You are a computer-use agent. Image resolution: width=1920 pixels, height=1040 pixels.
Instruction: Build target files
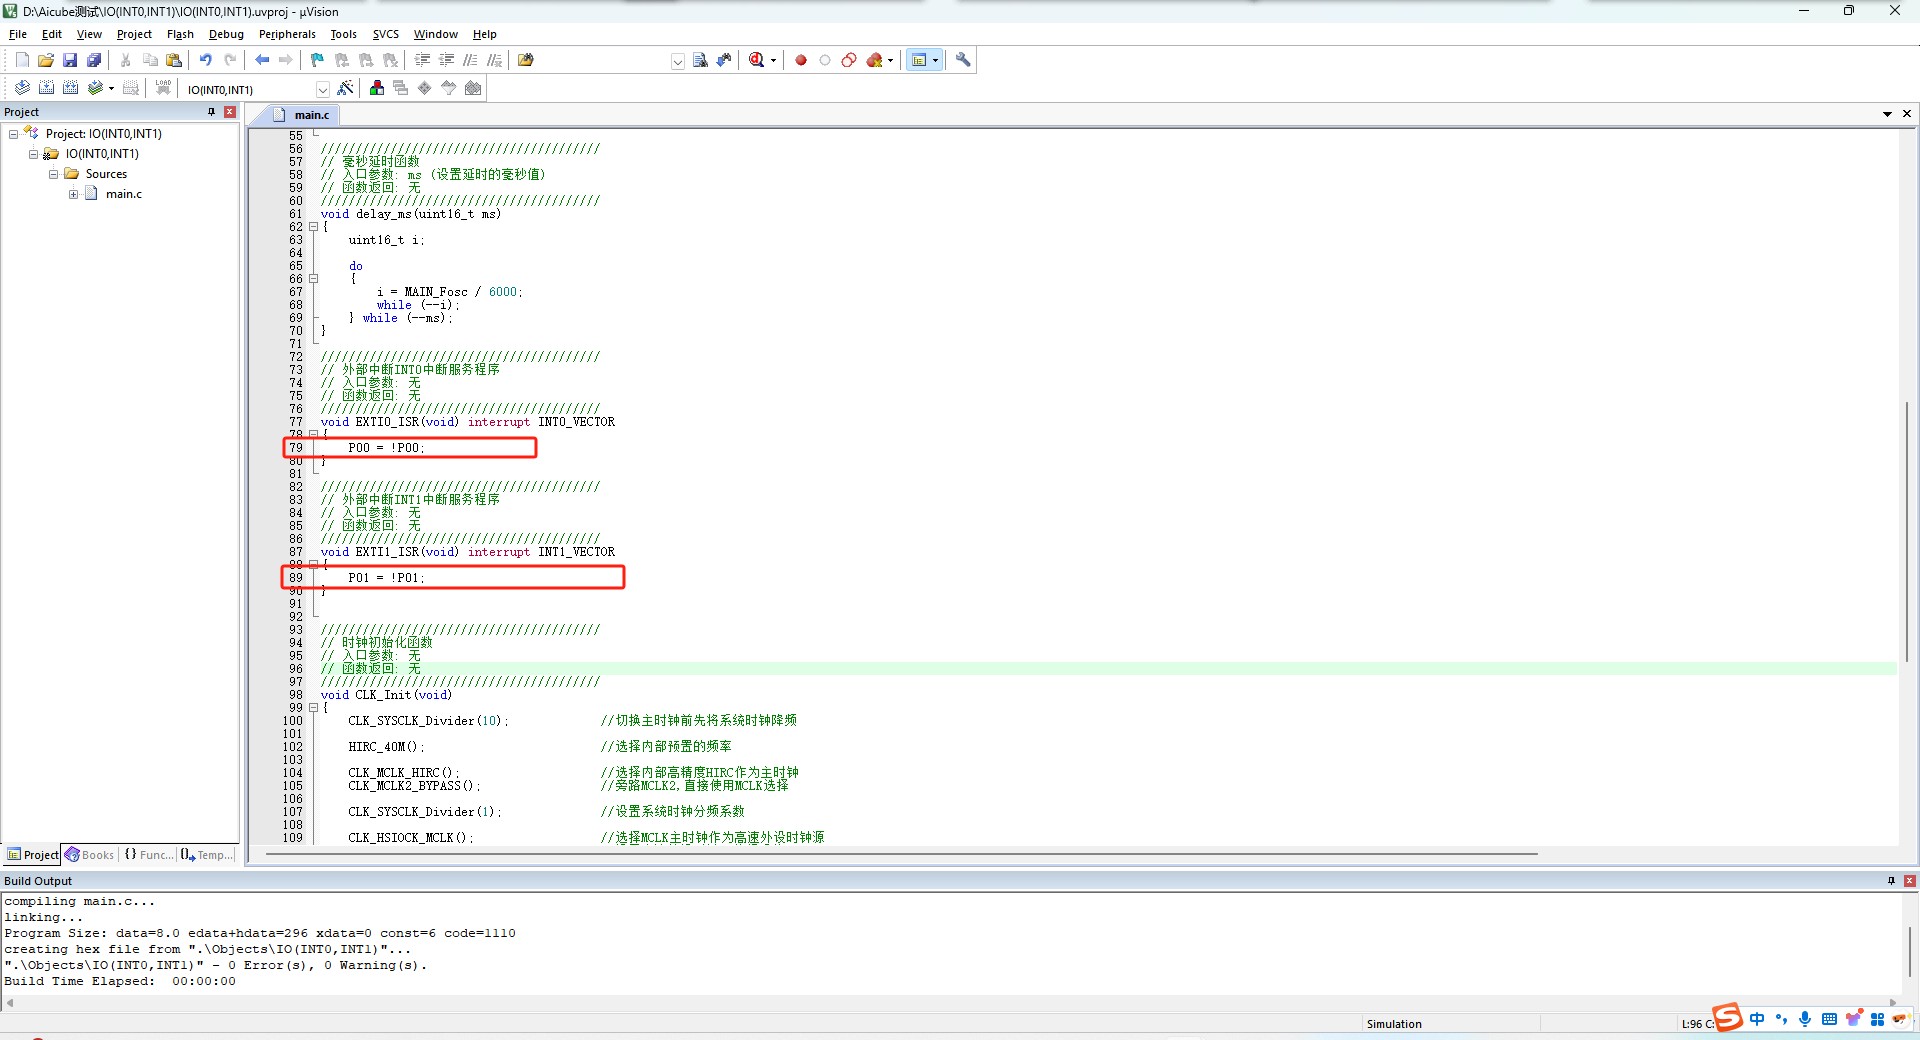click(46, 88)
